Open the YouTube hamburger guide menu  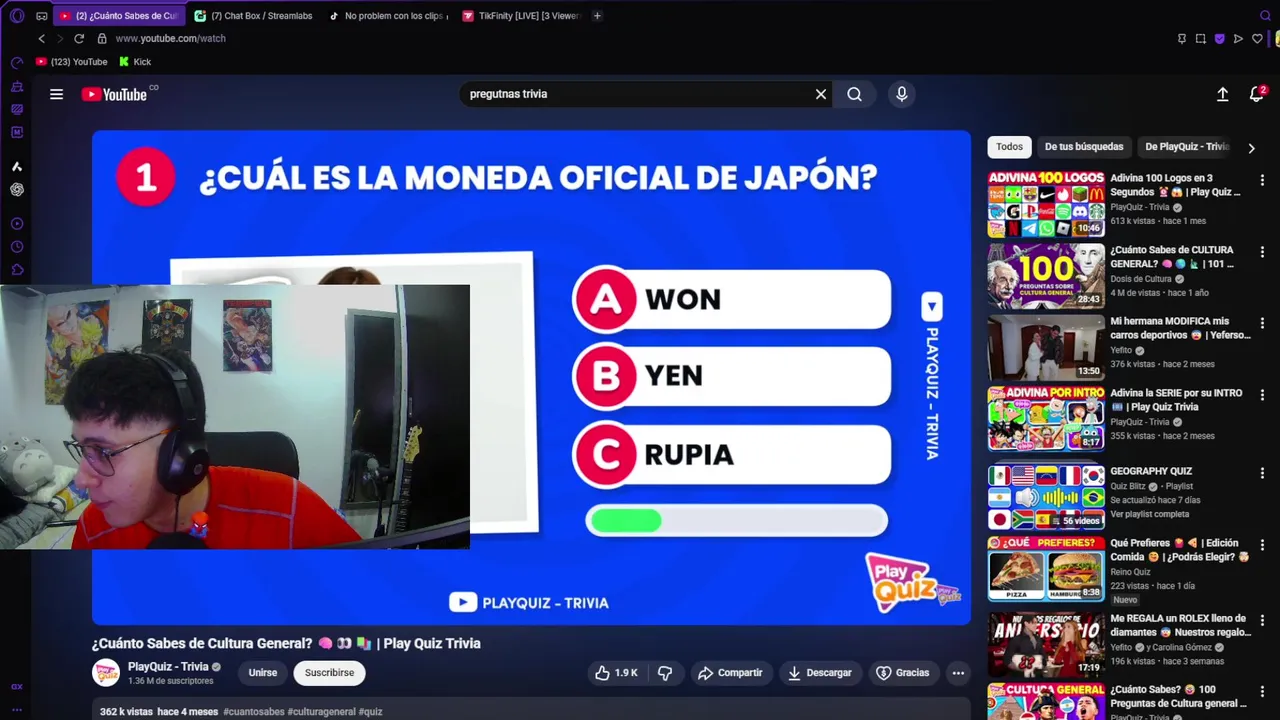pyautogui.click(x=57, y=94)
